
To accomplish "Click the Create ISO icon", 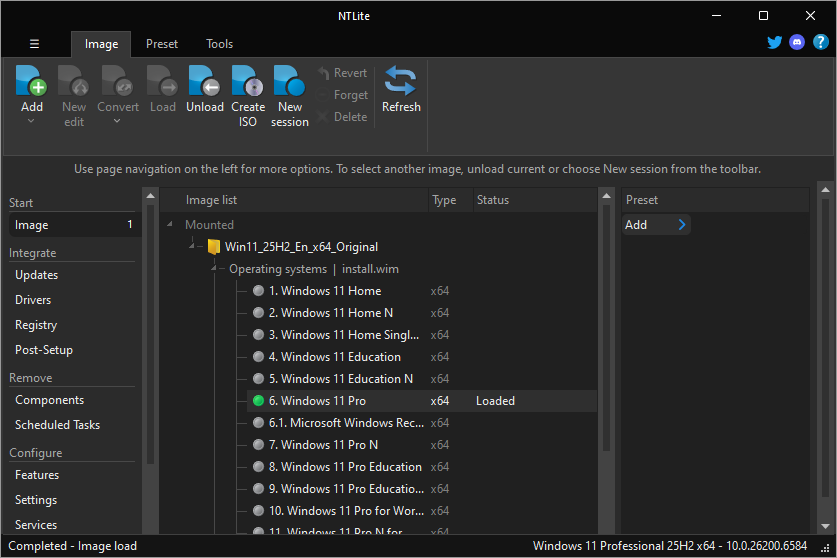I will (x=247, y=82).
